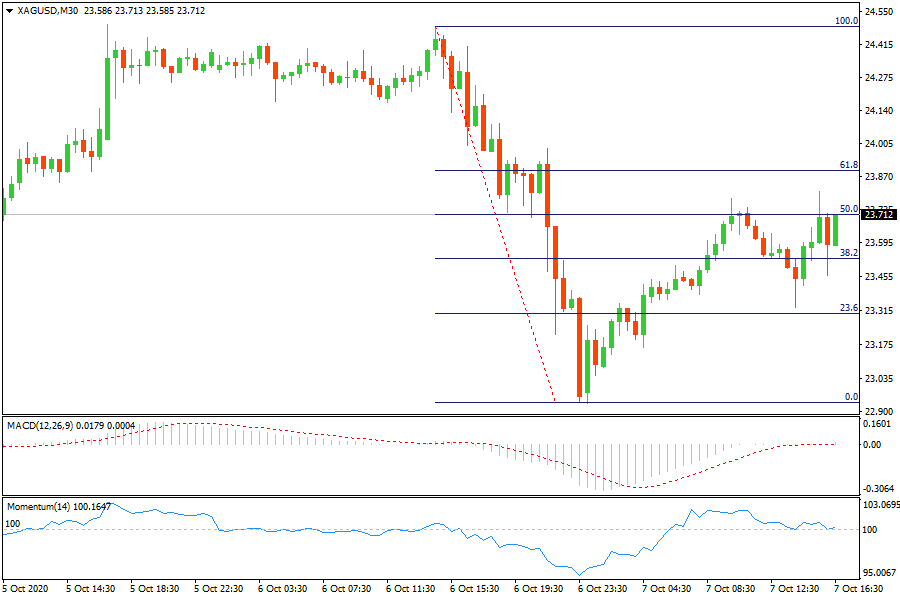Click the Momentum 103.0695 scale value
This screenshot has height=600, width=900.
(x=878, y=507)
